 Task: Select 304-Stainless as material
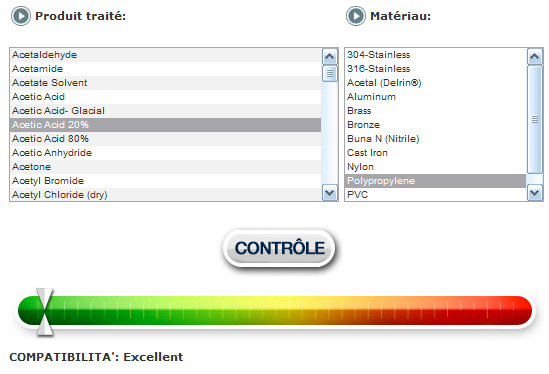[436, 55]
